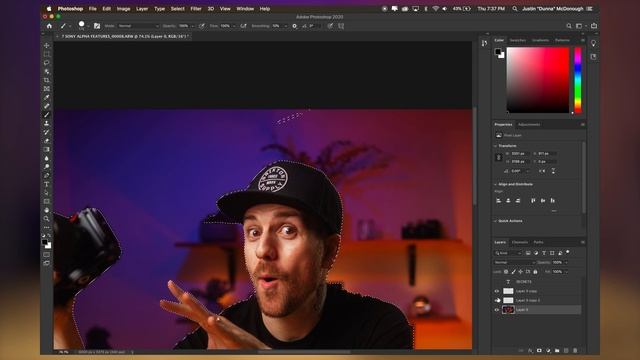Viewport: 640px width, 360px height.
Task: Toggle visibility of Layer 0
Action: (x=497, y=310)
